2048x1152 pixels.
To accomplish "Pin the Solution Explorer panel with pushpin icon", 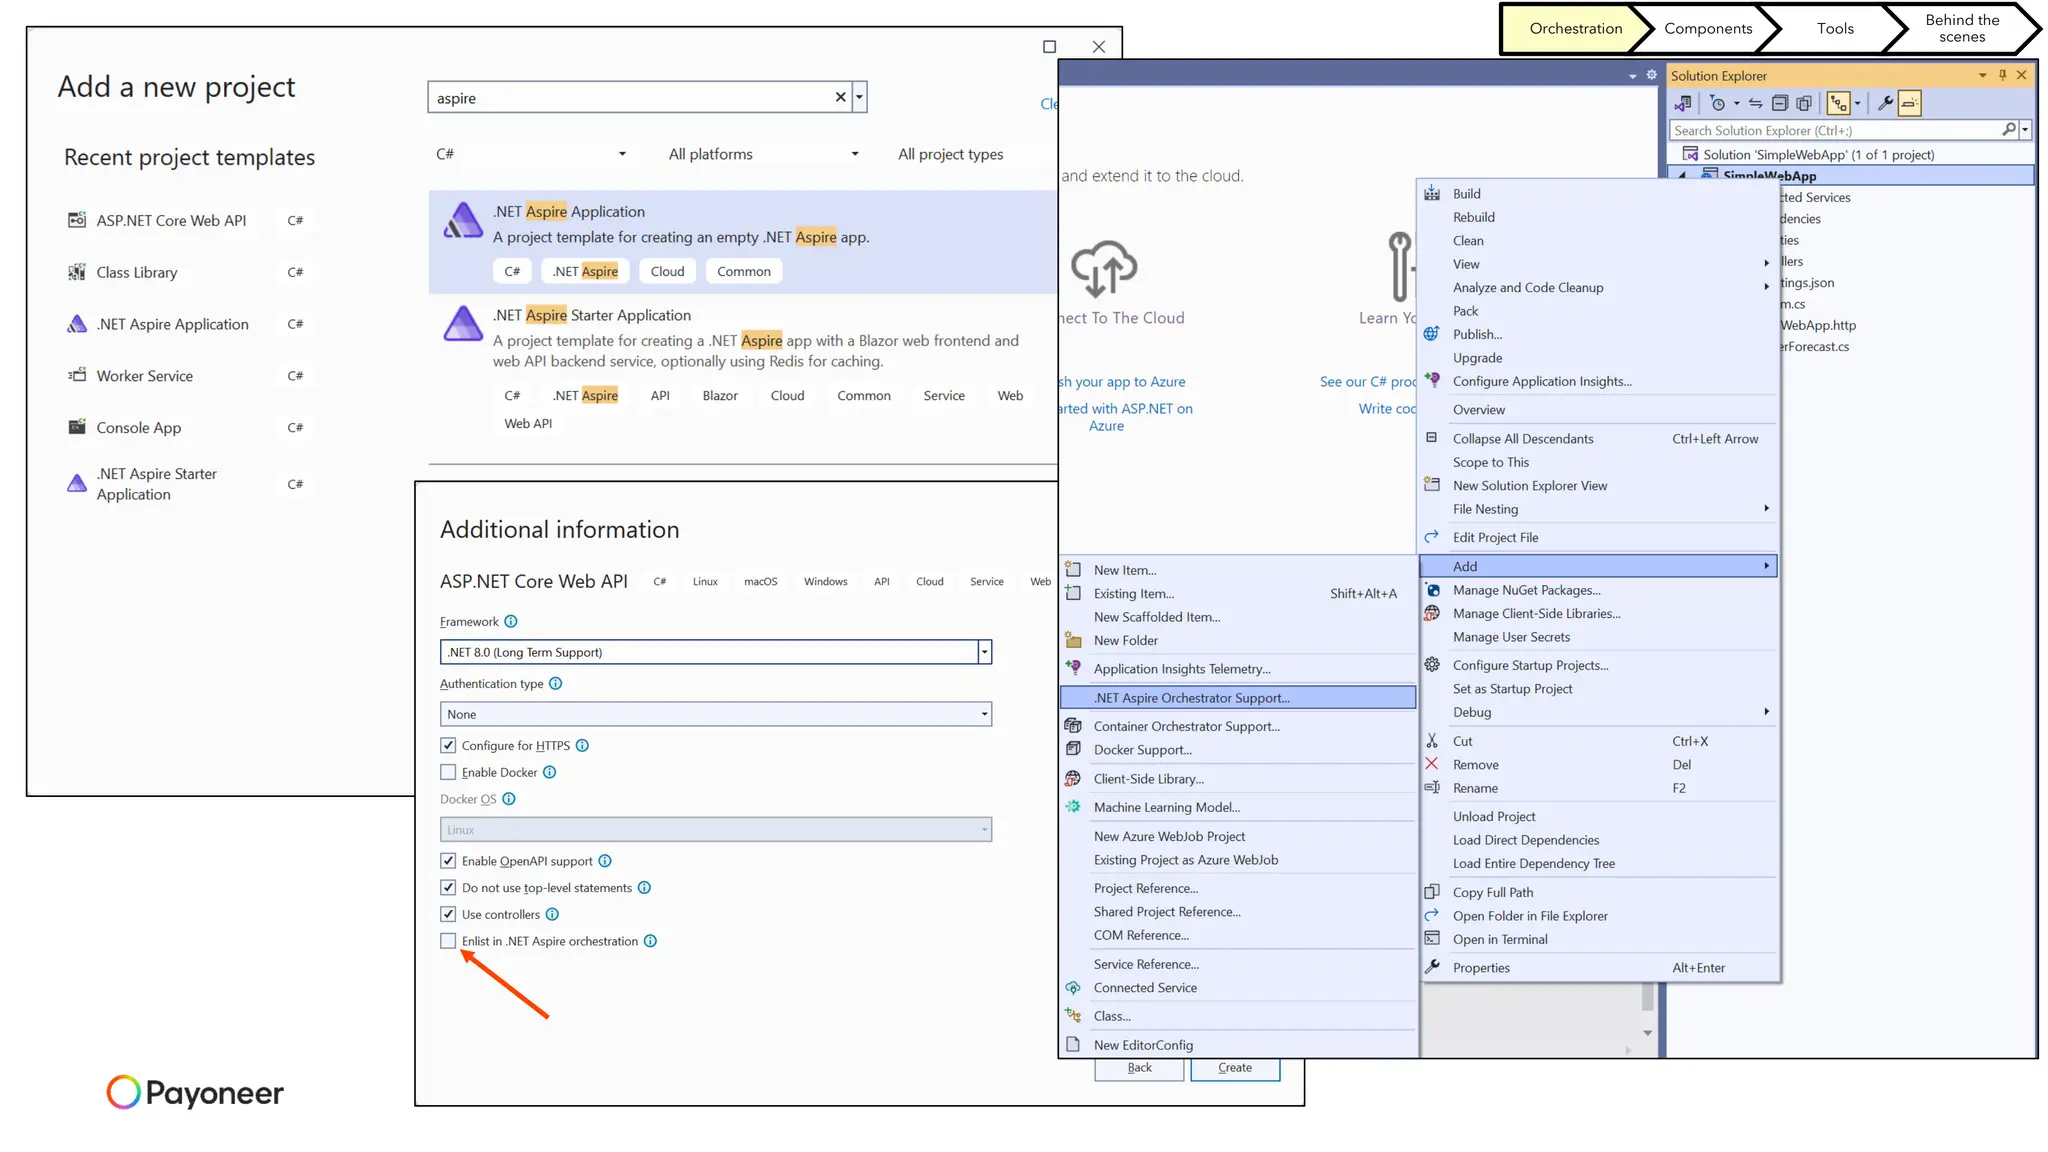I will 2002,75.
